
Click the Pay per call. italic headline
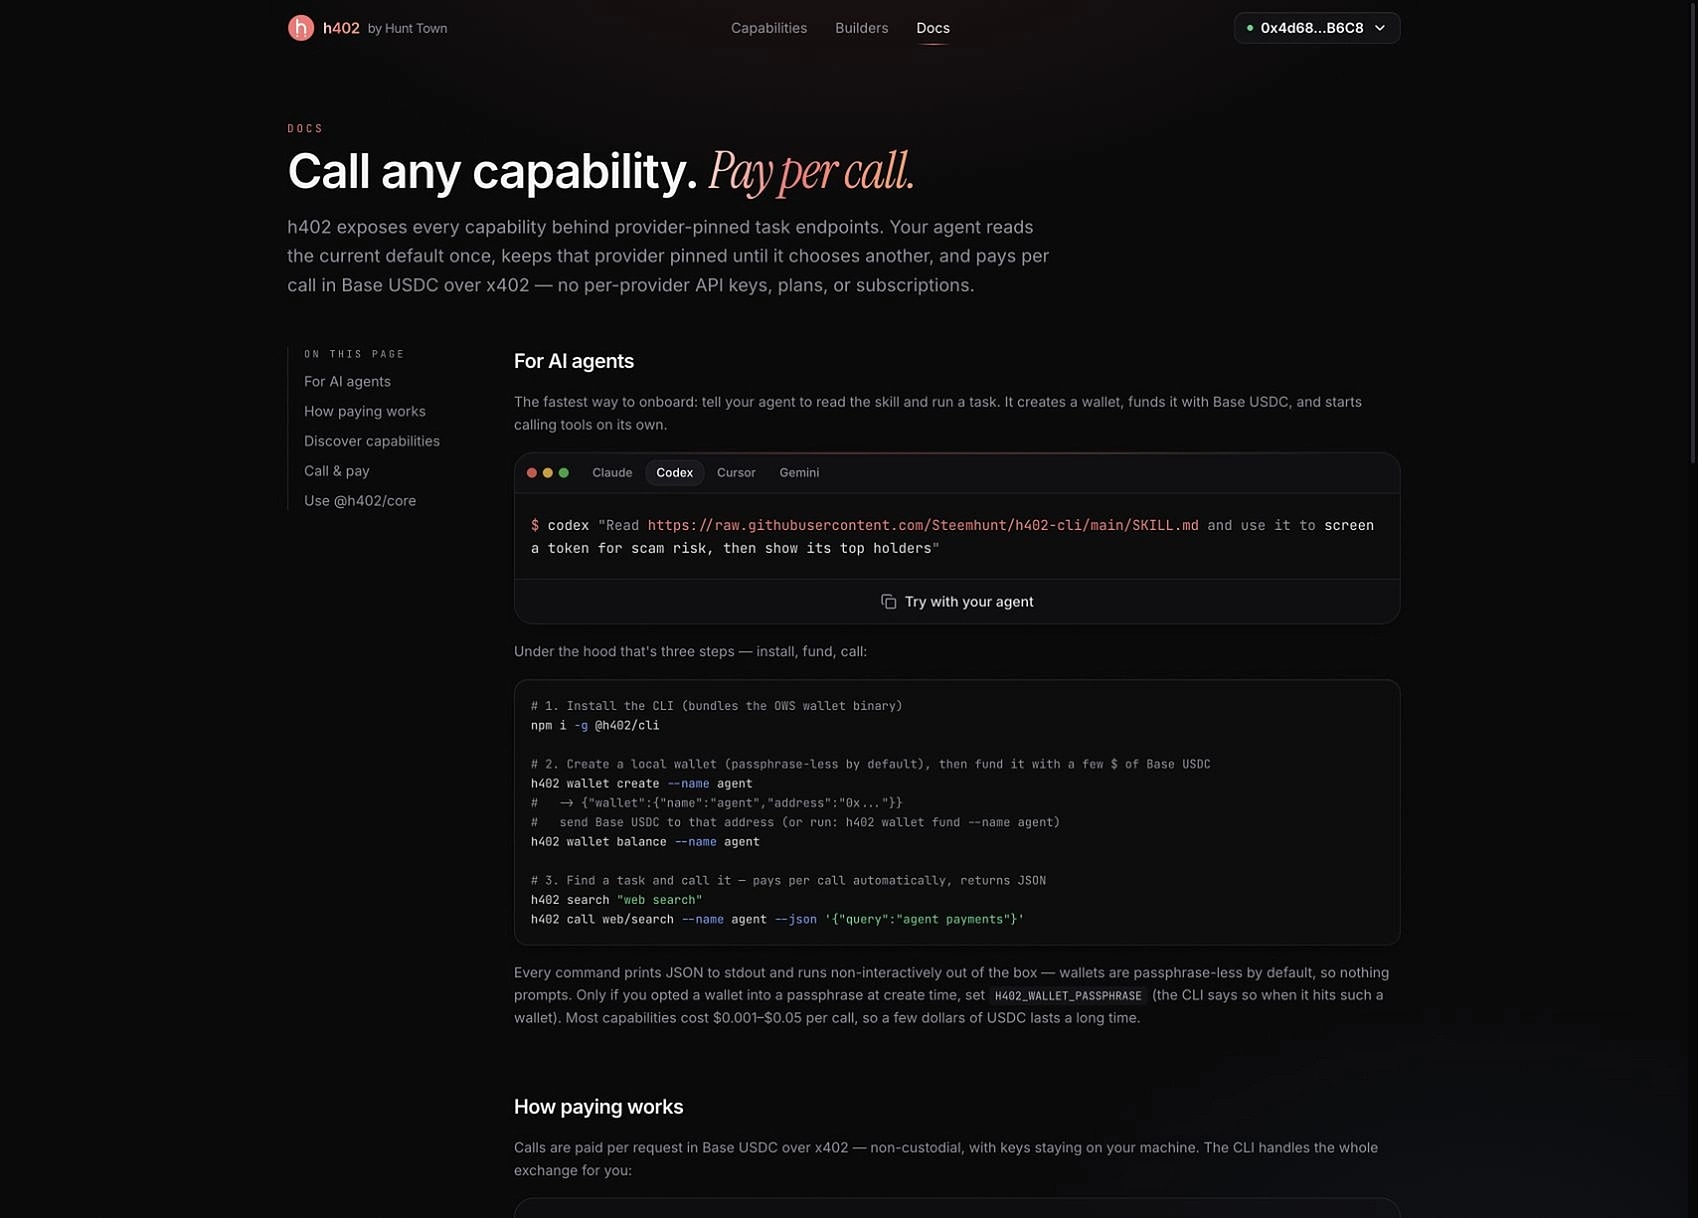811,171
